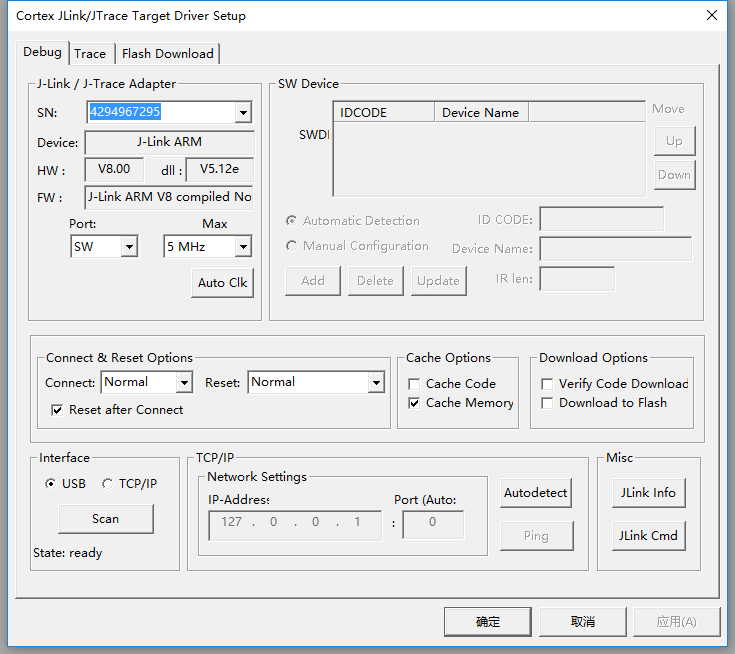Click the Move Up button
The image size is (735, 654).
(675, 141)
